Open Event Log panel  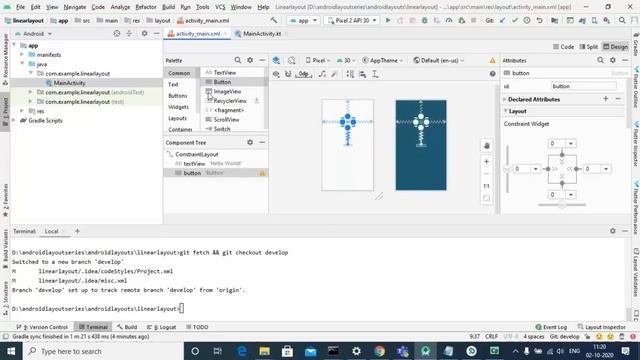point(551,327)
